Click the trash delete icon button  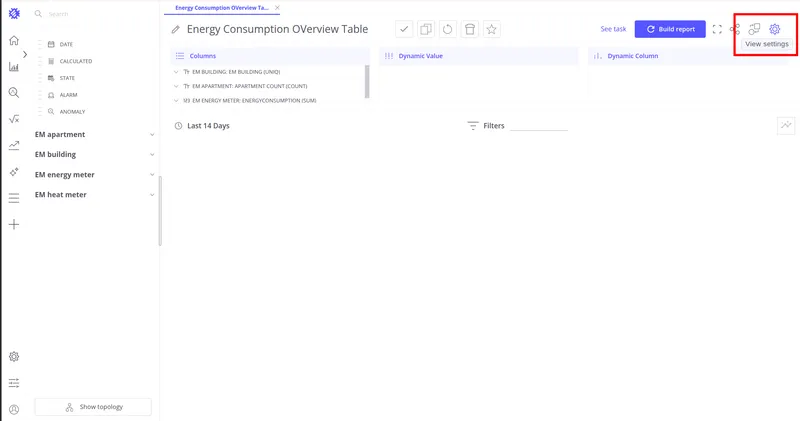(469, 29)
